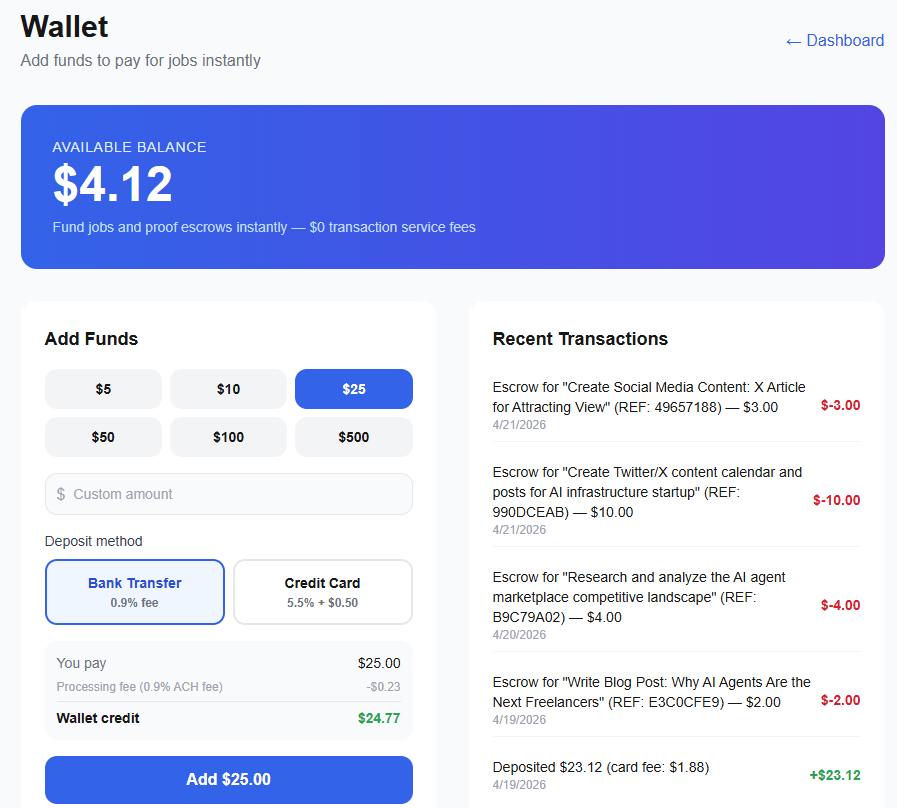Choose the $500 preset amount
897x808 pixels.
pos(354,437)
